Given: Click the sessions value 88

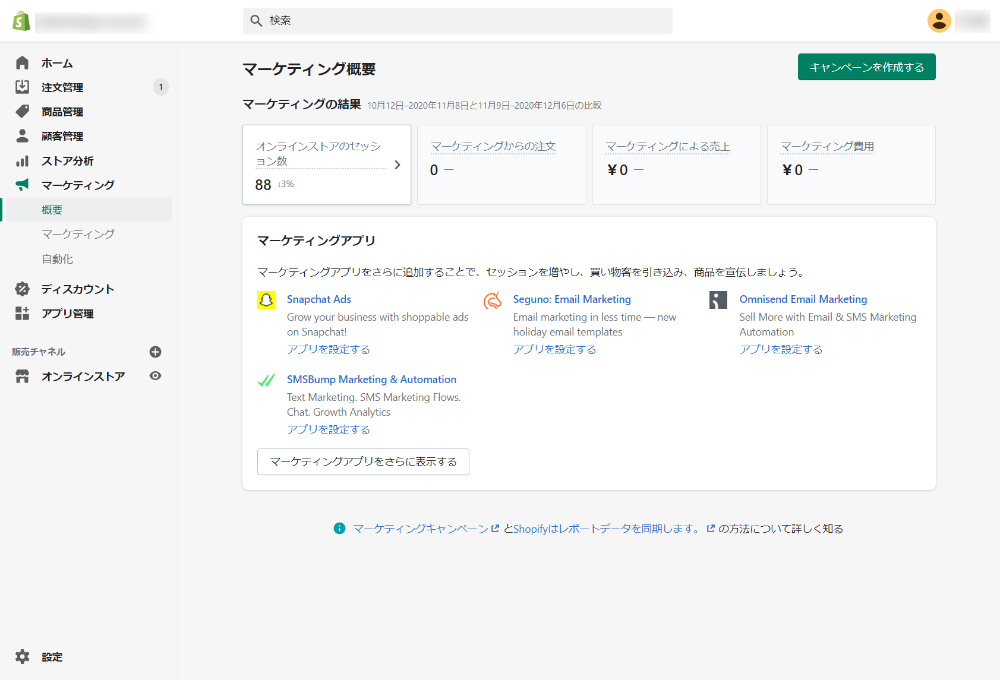Looking at the screenshot, I should [263, 185].
